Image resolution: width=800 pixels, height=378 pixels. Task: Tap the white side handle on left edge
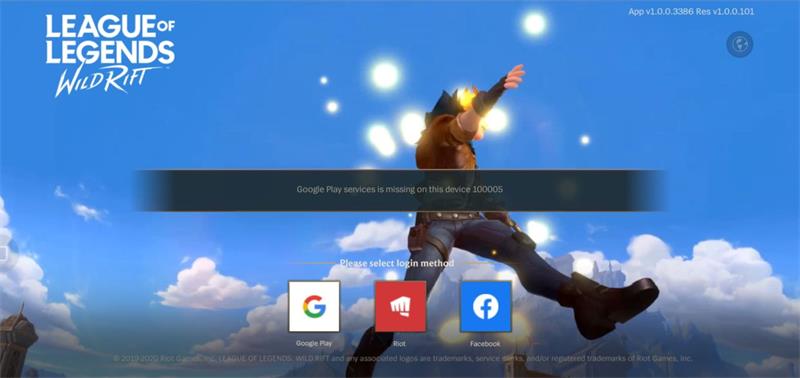coord(3,254)
